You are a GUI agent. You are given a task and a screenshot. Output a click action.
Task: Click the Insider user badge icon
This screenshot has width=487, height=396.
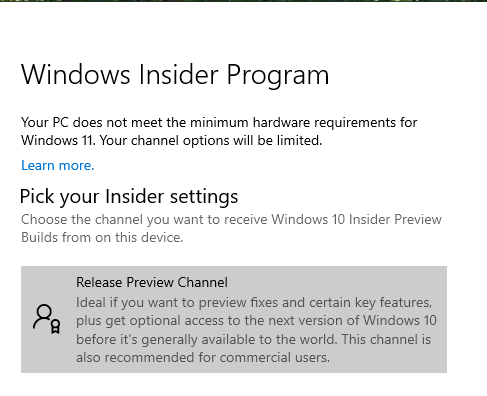[x=46, y=319]
